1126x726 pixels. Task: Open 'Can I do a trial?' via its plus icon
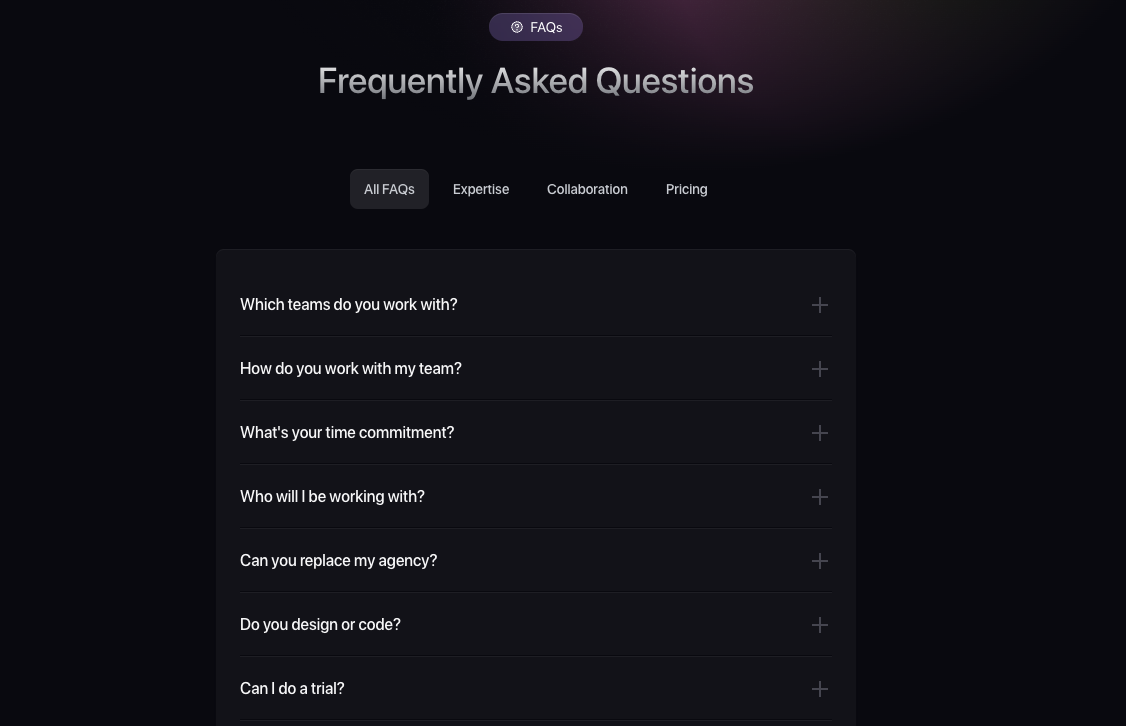[x=820, y=689]
